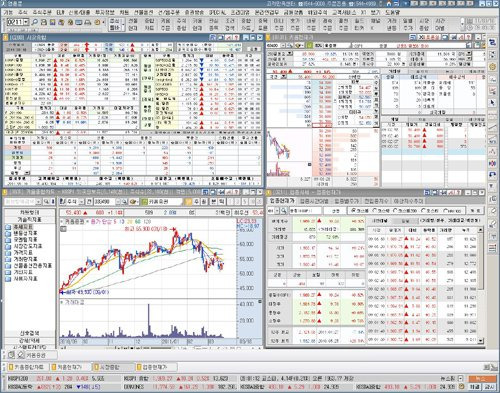This screenshot has height=393, width=500.
Task: Click the save disk icon in main toolbar
Action: [52, 22]
